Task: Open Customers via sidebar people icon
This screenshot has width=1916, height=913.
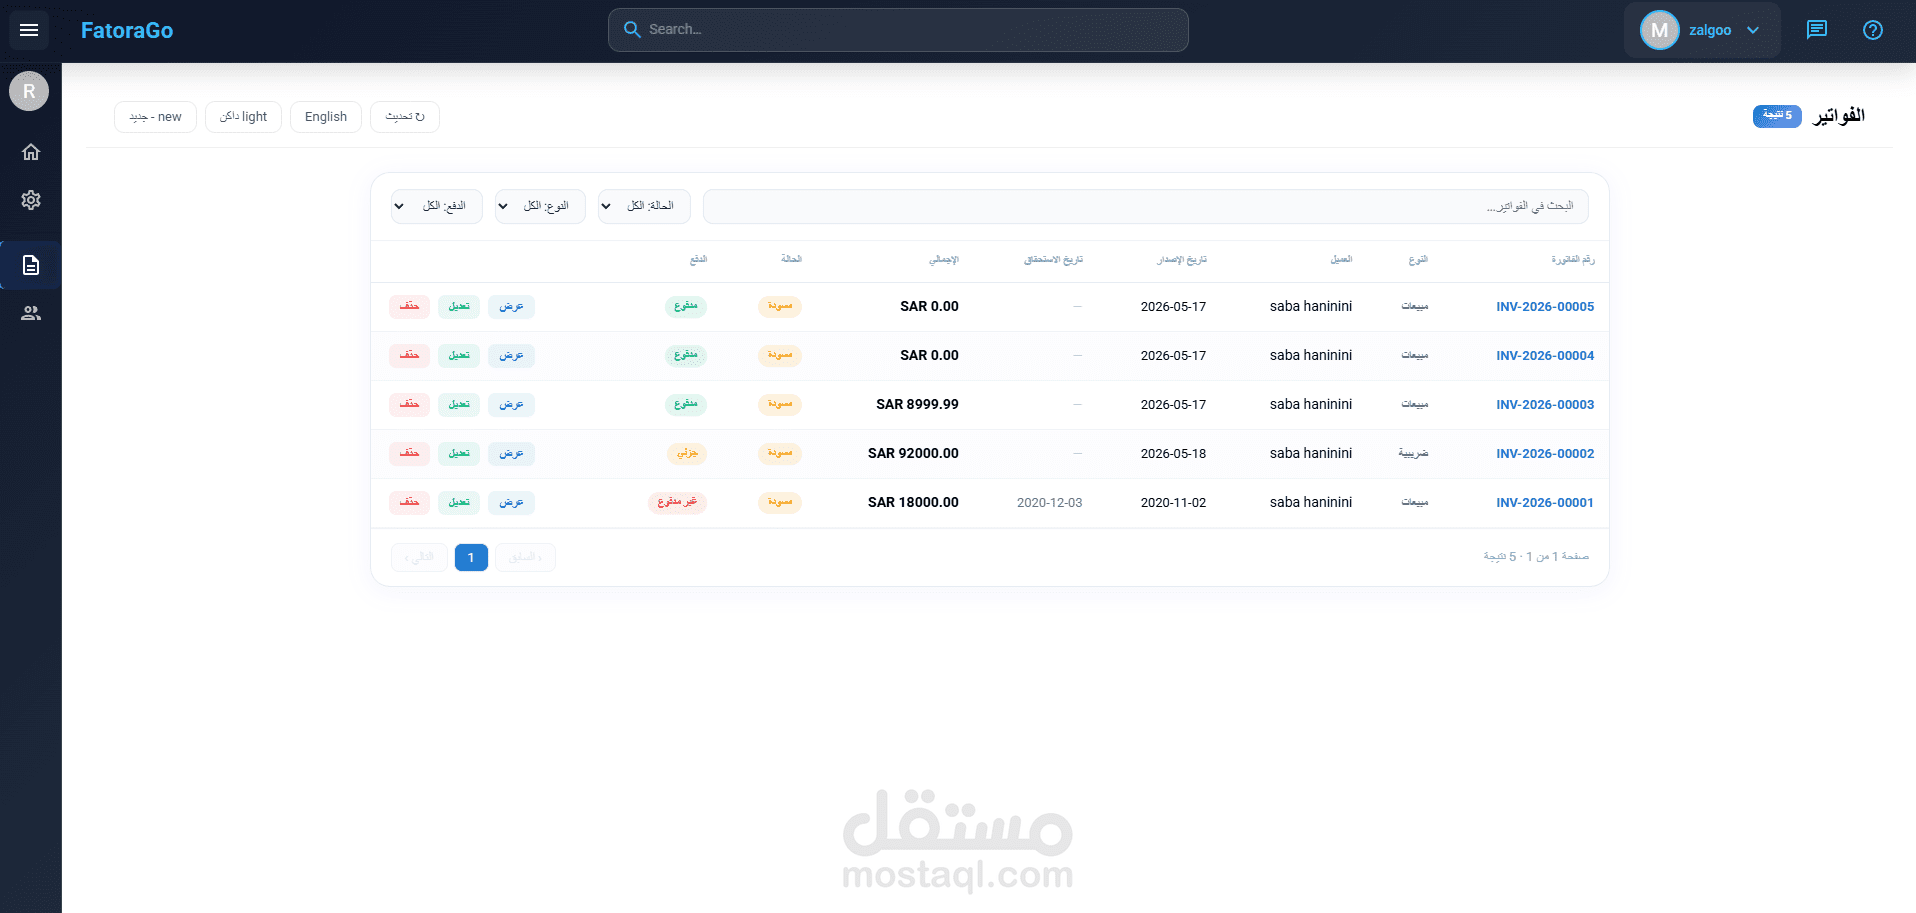Action: [31, 313]
